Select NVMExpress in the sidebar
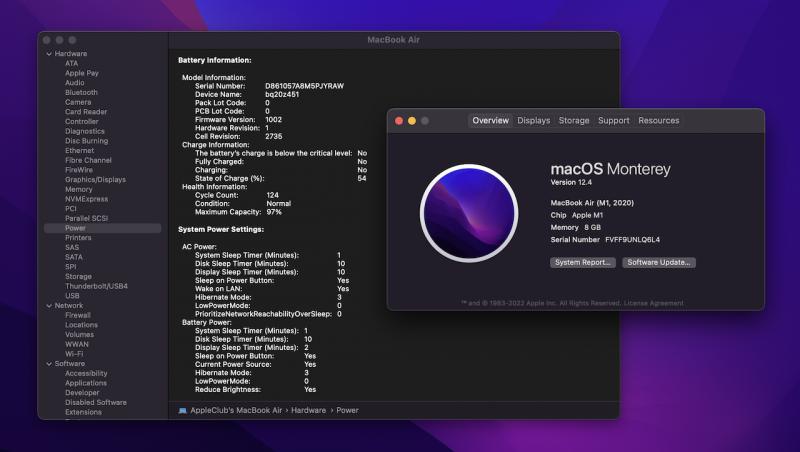The image size is (800, 452). click(x=86, y=199)
